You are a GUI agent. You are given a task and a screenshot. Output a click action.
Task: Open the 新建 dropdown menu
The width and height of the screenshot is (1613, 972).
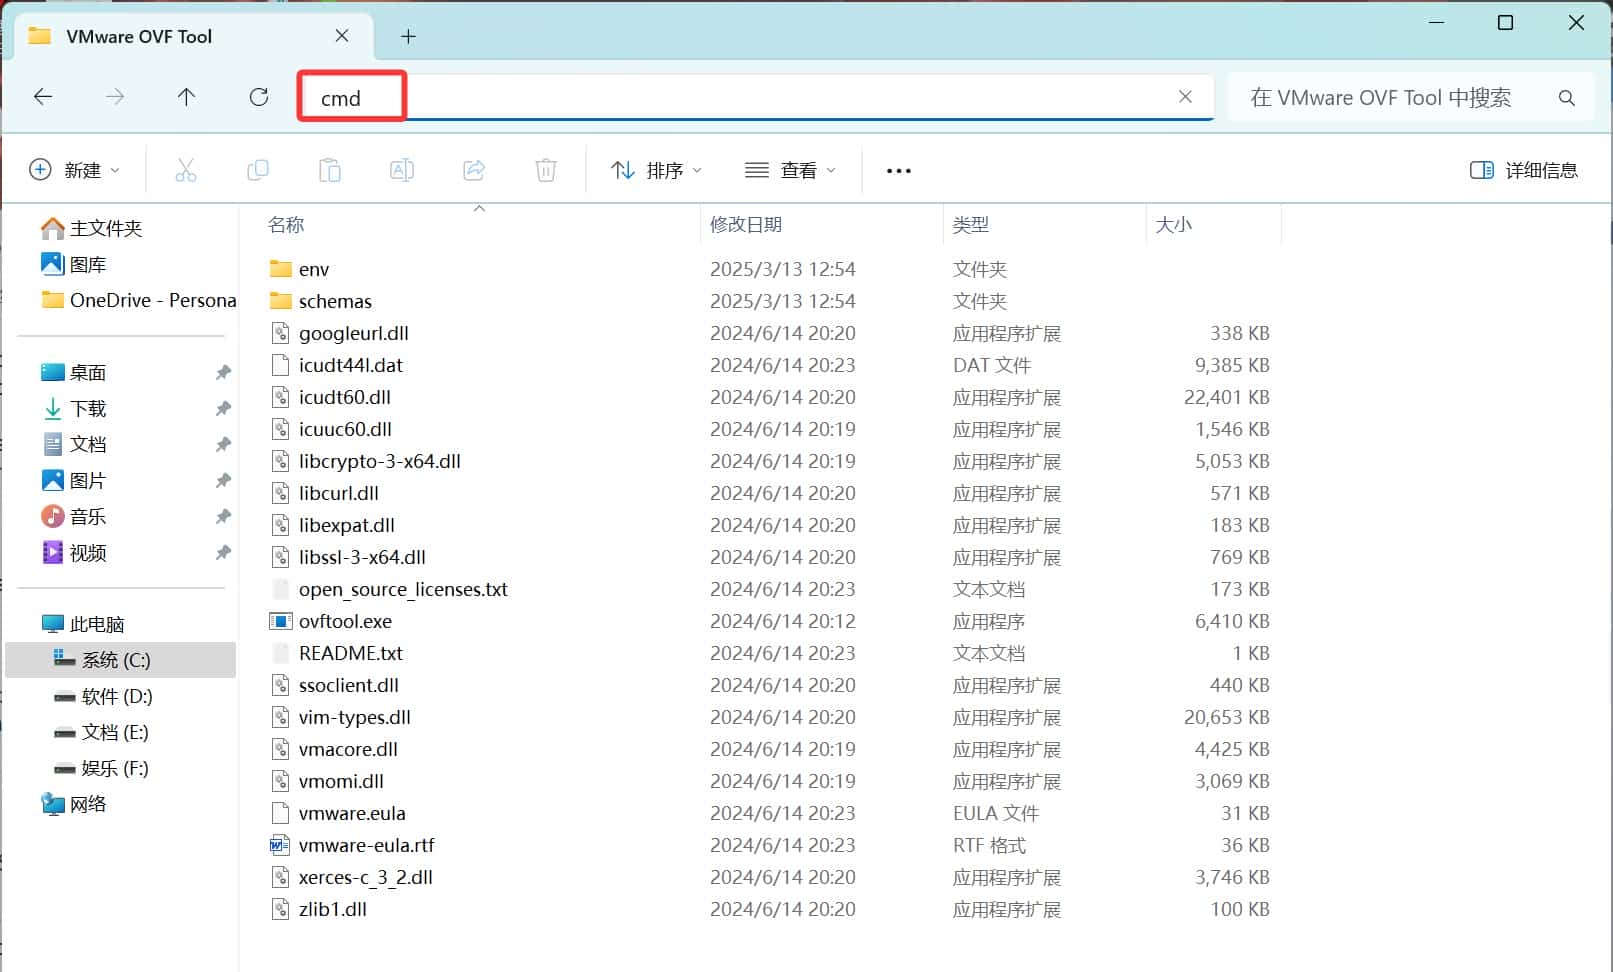tap(75, 170)
